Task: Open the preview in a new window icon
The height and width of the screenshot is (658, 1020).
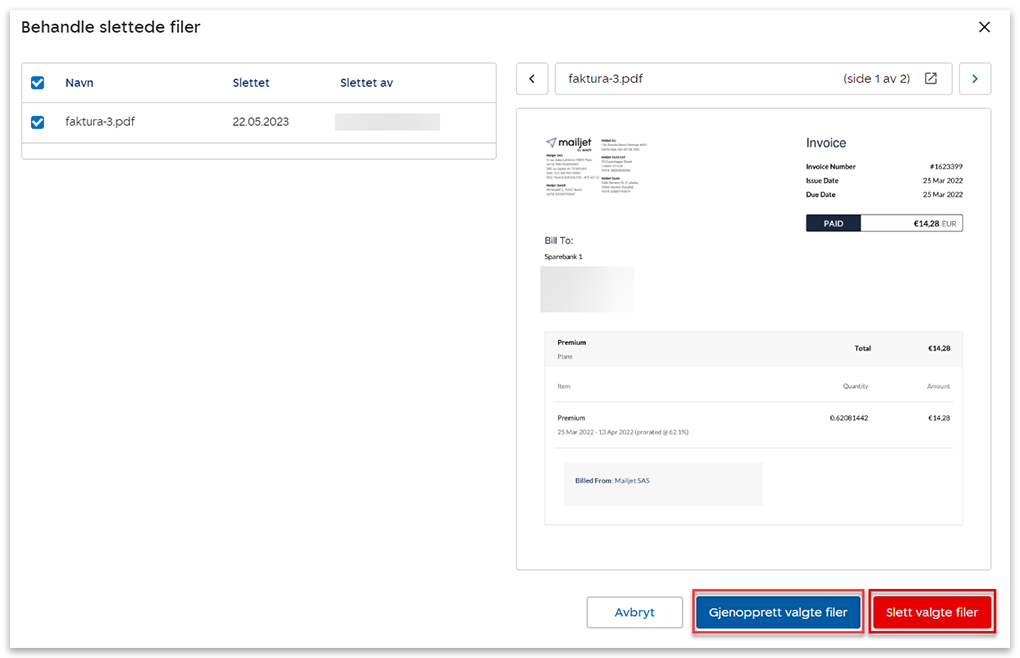Action: click(x=931, y=79)
